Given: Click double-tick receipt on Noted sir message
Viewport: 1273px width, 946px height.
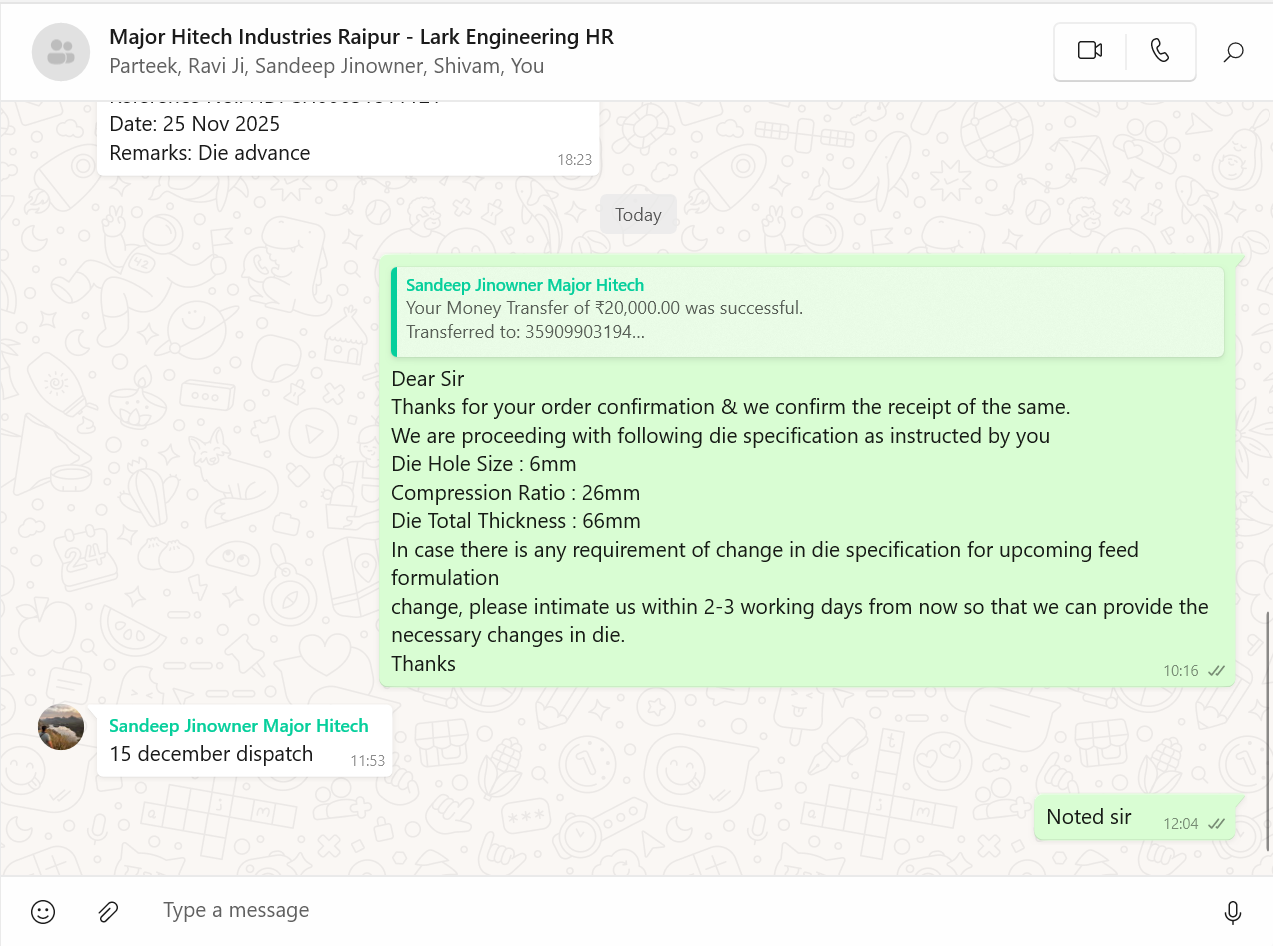Looking at the screenshot, I should click(1216, 824).
